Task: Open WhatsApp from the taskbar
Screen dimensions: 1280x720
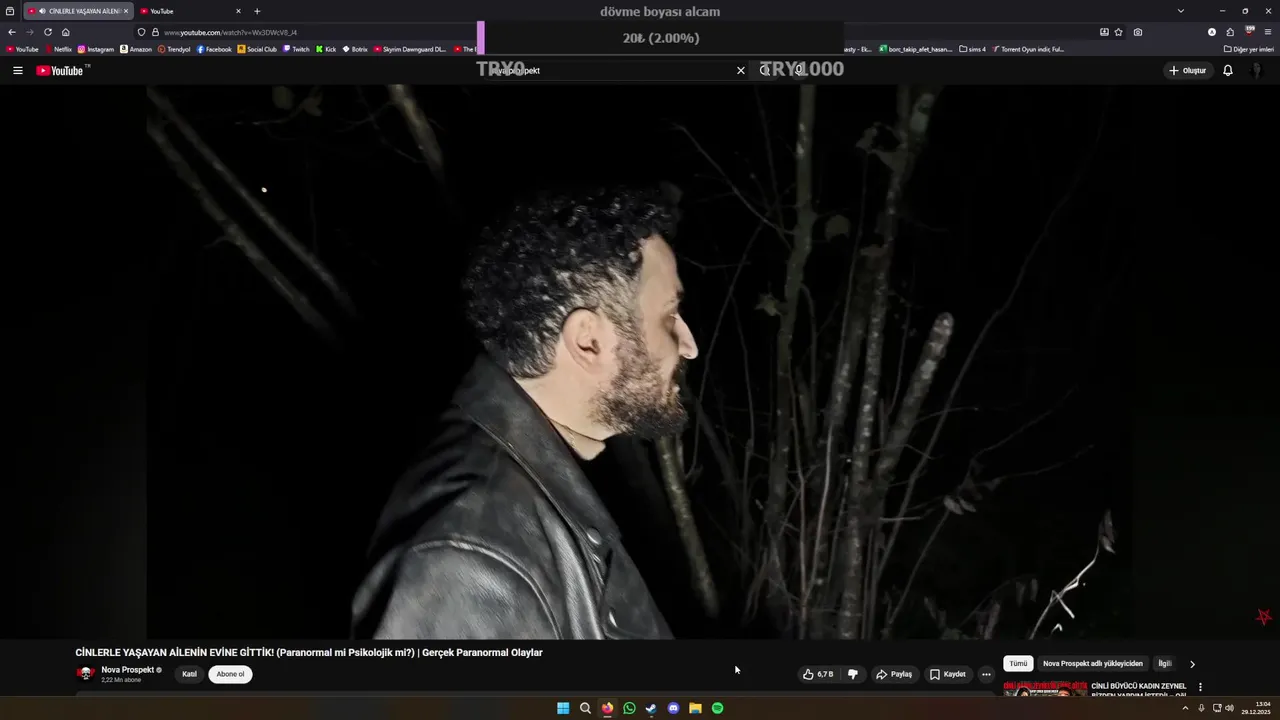Action: 629,708
